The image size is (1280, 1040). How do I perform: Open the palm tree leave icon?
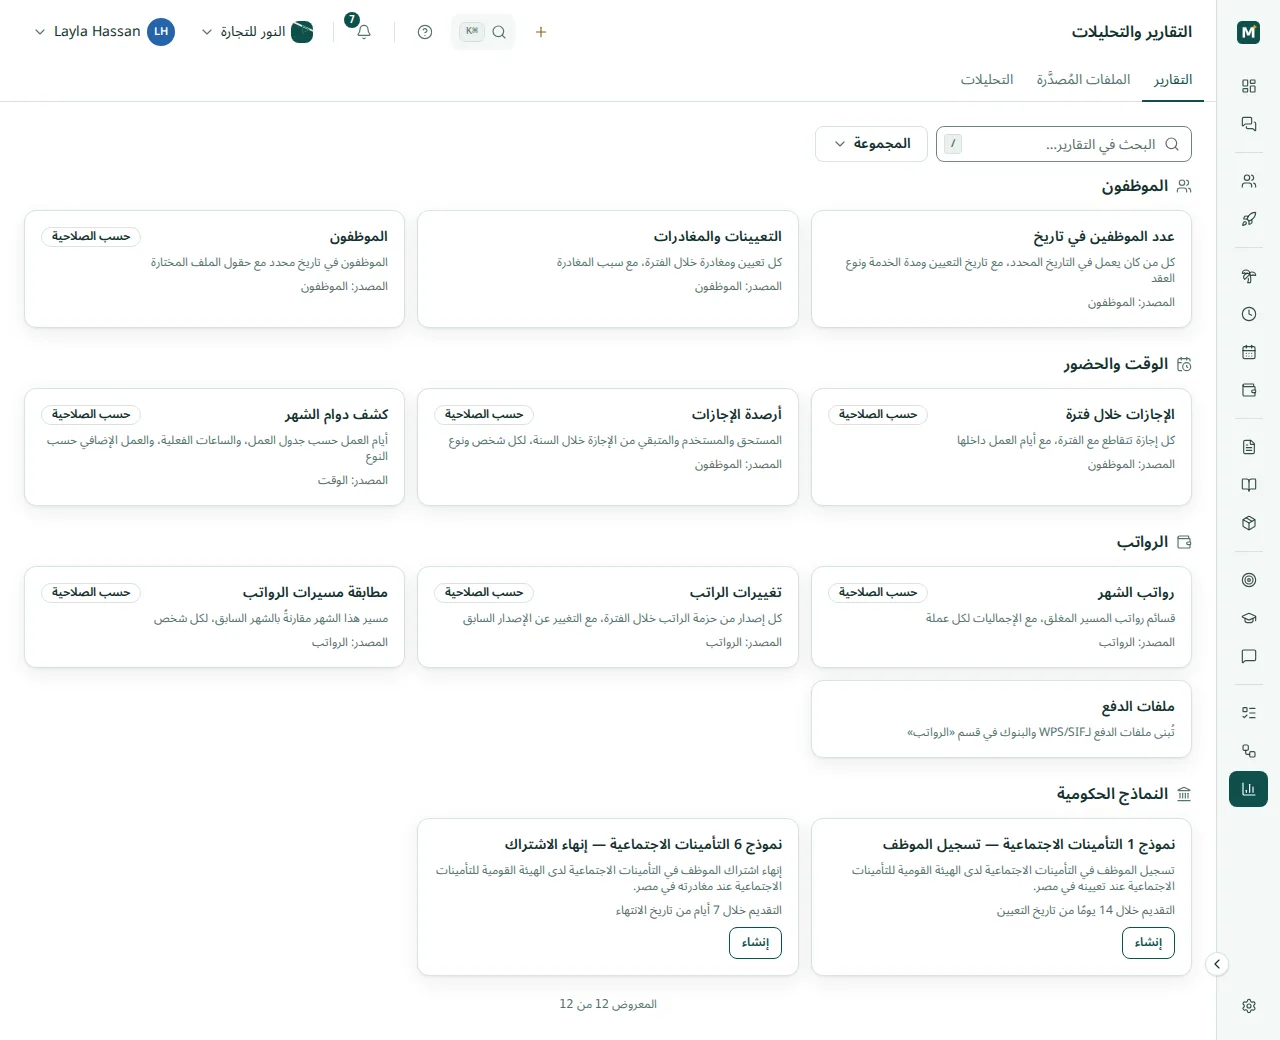click(1248, 276)
